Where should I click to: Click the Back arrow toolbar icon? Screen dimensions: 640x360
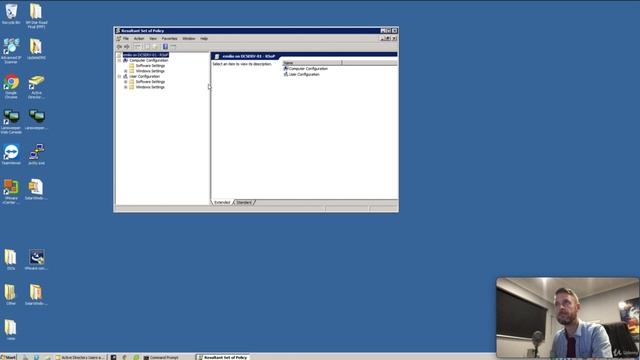pyautogui.click(x=119, y=47)
